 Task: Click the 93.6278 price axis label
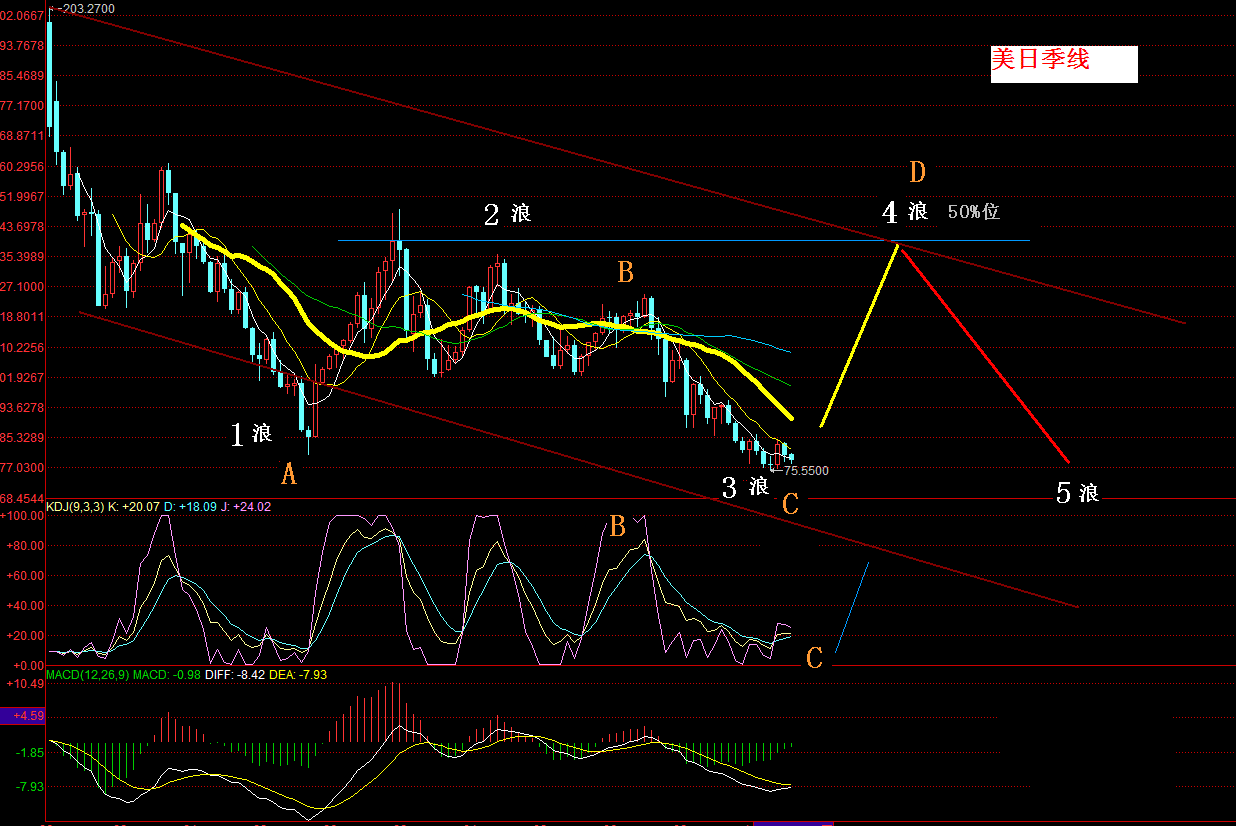tap(22, 408)
